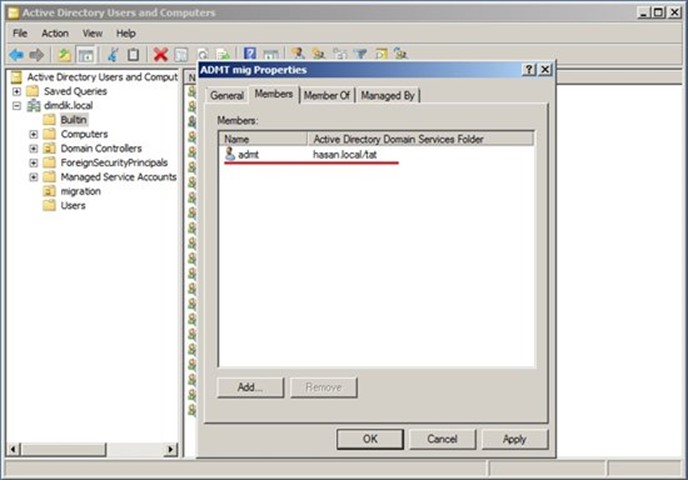The image size is (688, 480).
Task: Open the File menu
Action: pos(20,33)
